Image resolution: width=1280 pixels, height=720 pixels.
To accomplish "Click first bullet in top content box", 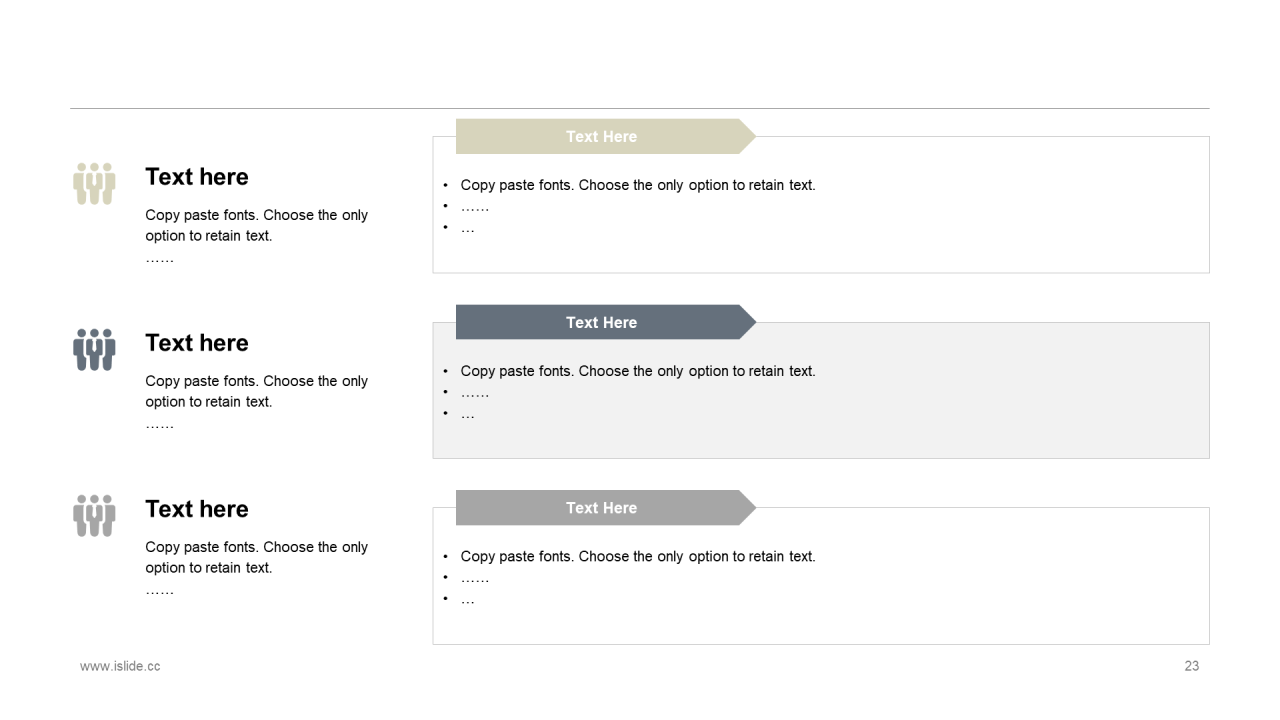I will click(637, 185).
